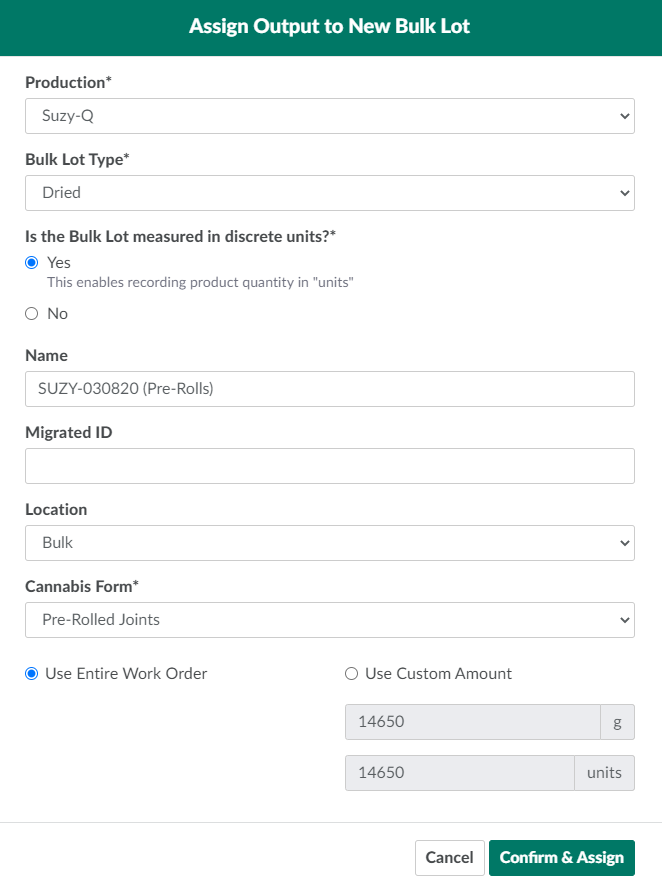Select Use Entire Work Order option
Screen dimensions: 662x885
(32, 674)
